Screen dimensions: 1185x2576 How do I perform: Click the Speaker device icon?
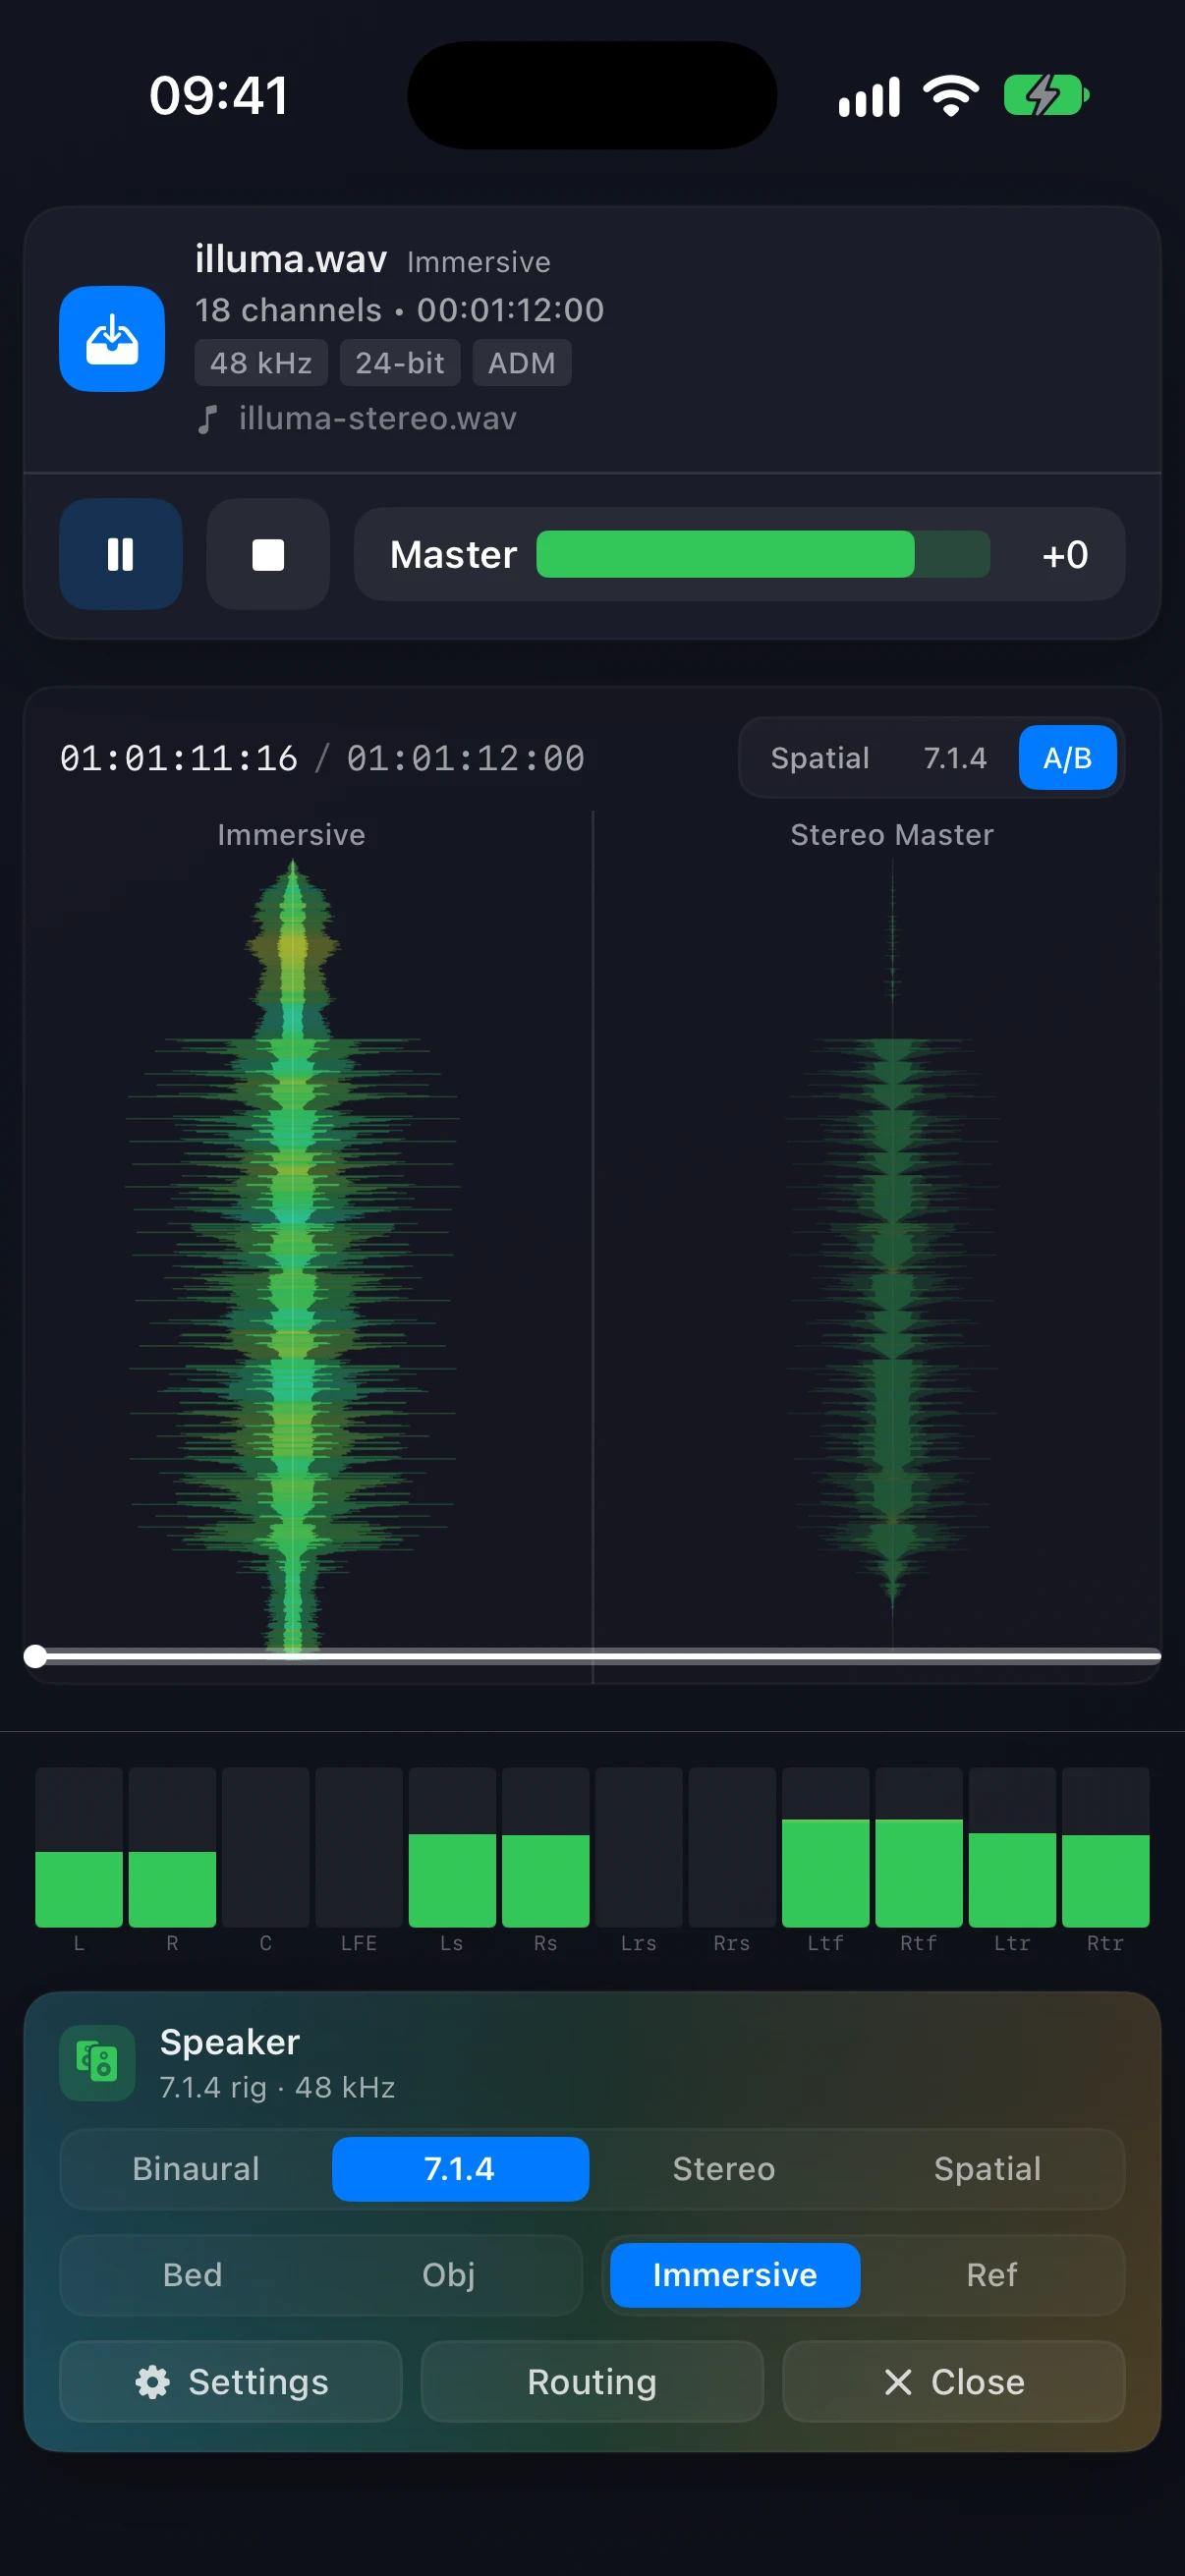[97, 2063]
